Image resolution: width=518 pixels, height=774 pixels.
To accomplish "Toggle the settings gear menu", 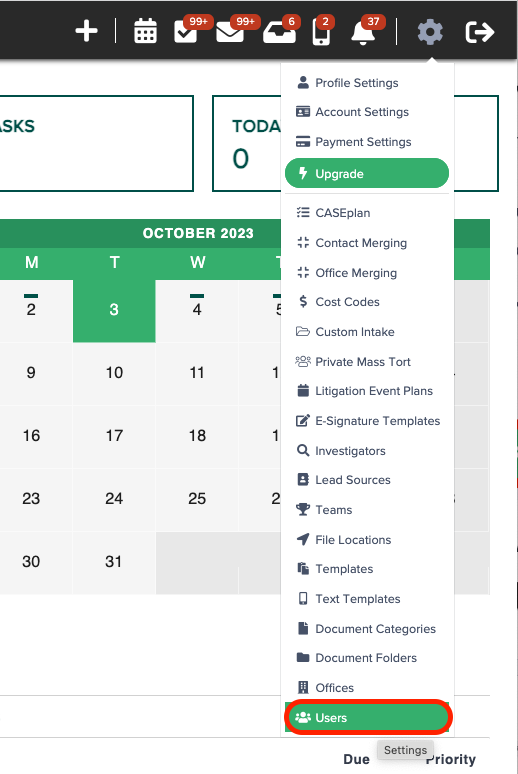I will (x=430, y=32).
